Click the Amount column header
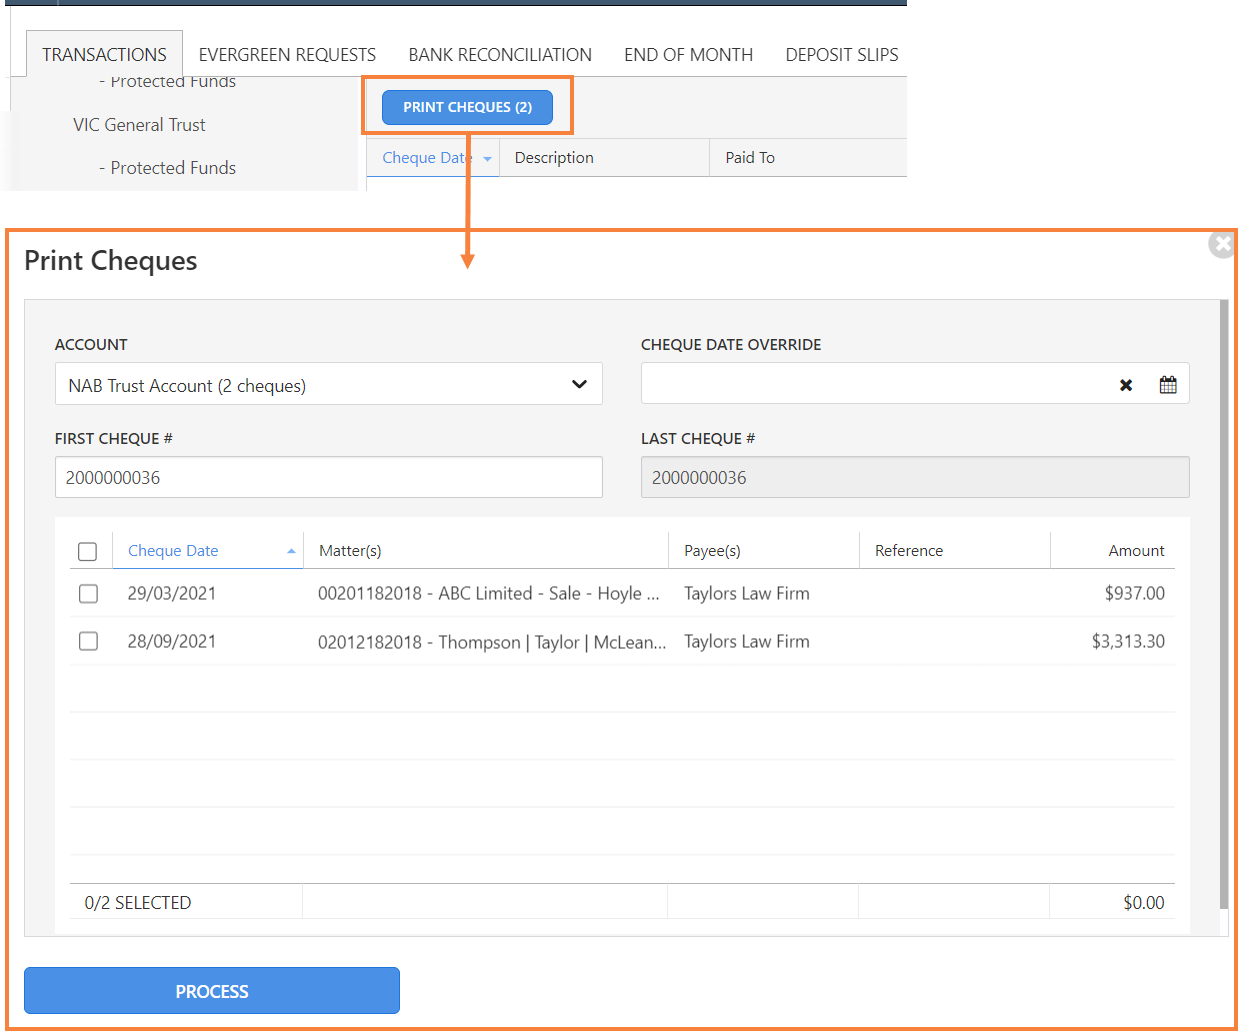The height and width of the screenshot is (1031, 1238). 1135,551
